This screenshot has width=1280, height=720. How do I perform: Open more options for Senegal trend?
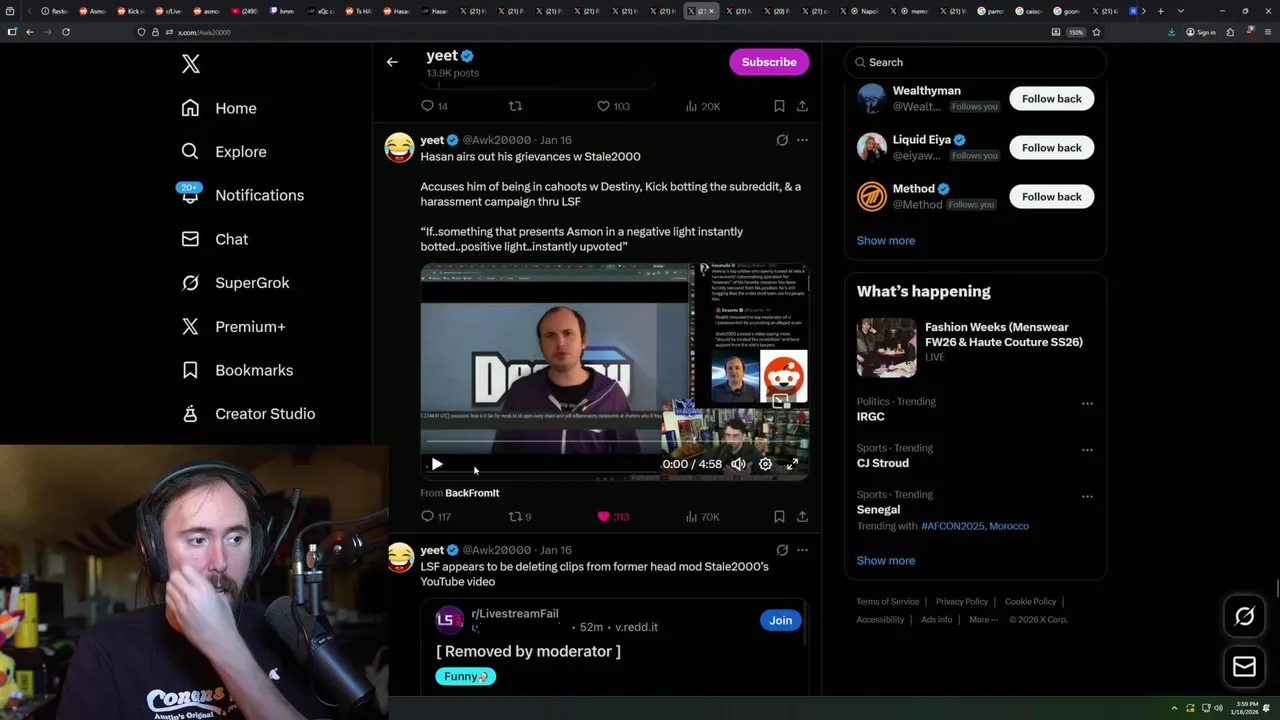click(x=1087, y=496)
